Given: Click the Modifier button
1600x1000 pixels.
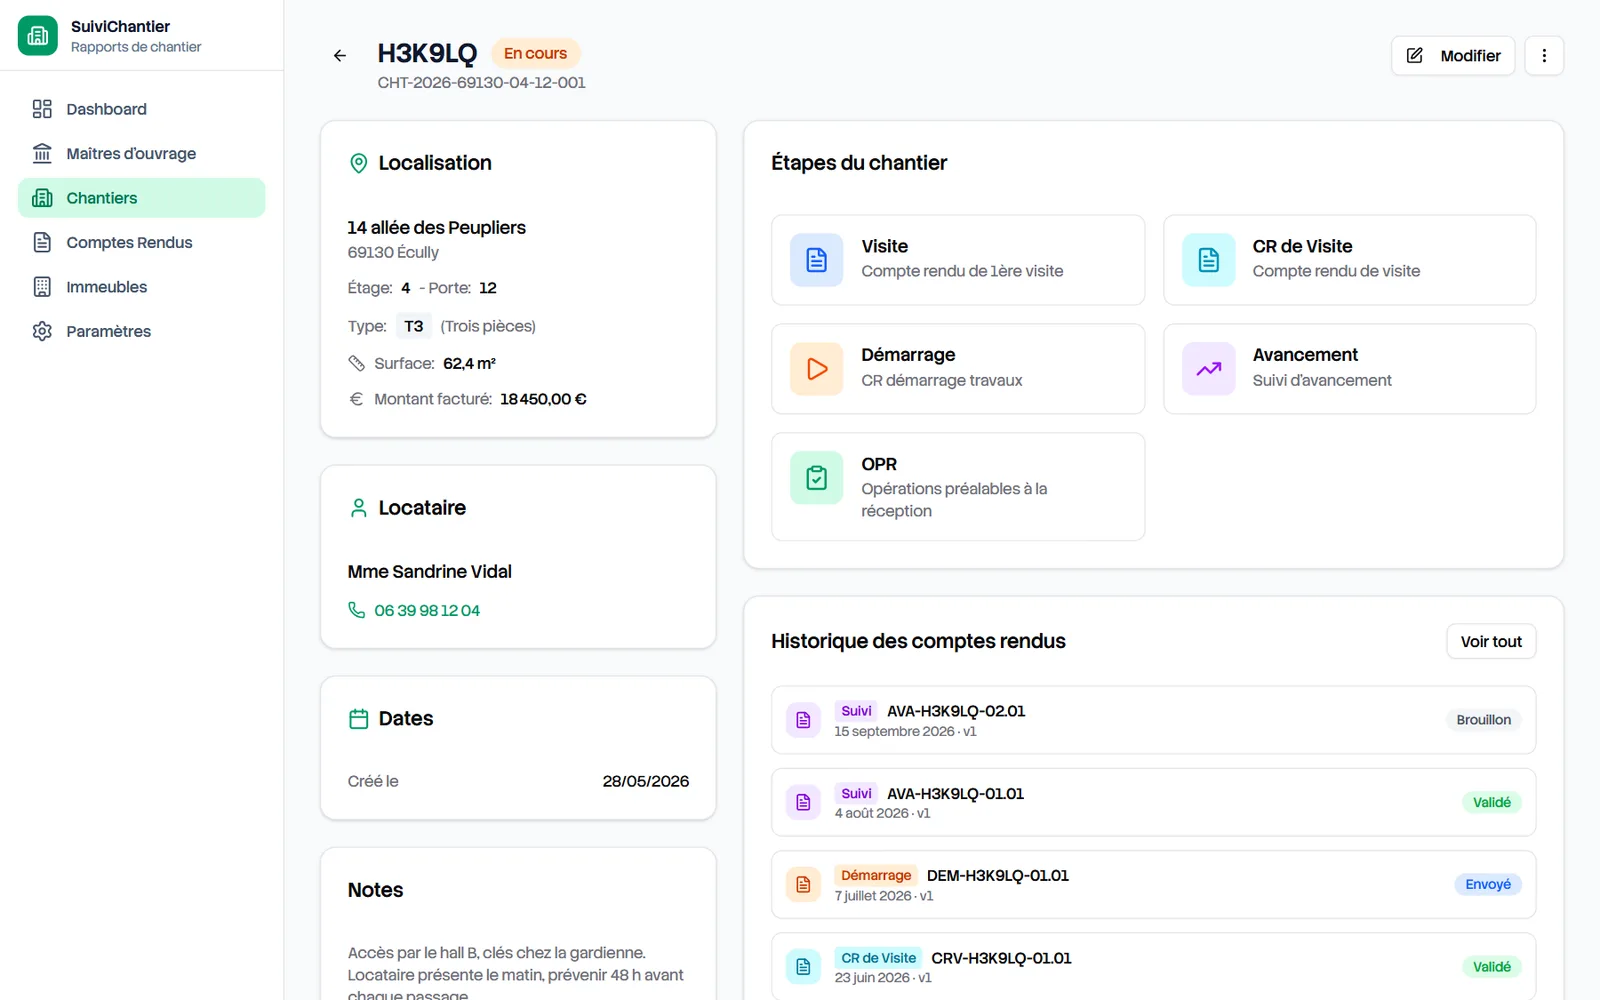Looking at the screenshot, I should [x=1453, y=56].
